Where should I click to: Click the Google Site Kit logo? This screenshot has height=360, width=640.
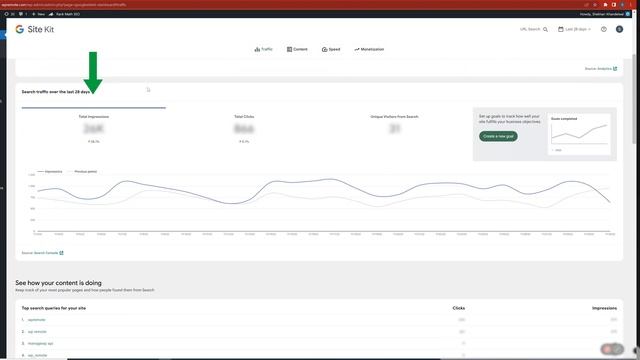35,29
